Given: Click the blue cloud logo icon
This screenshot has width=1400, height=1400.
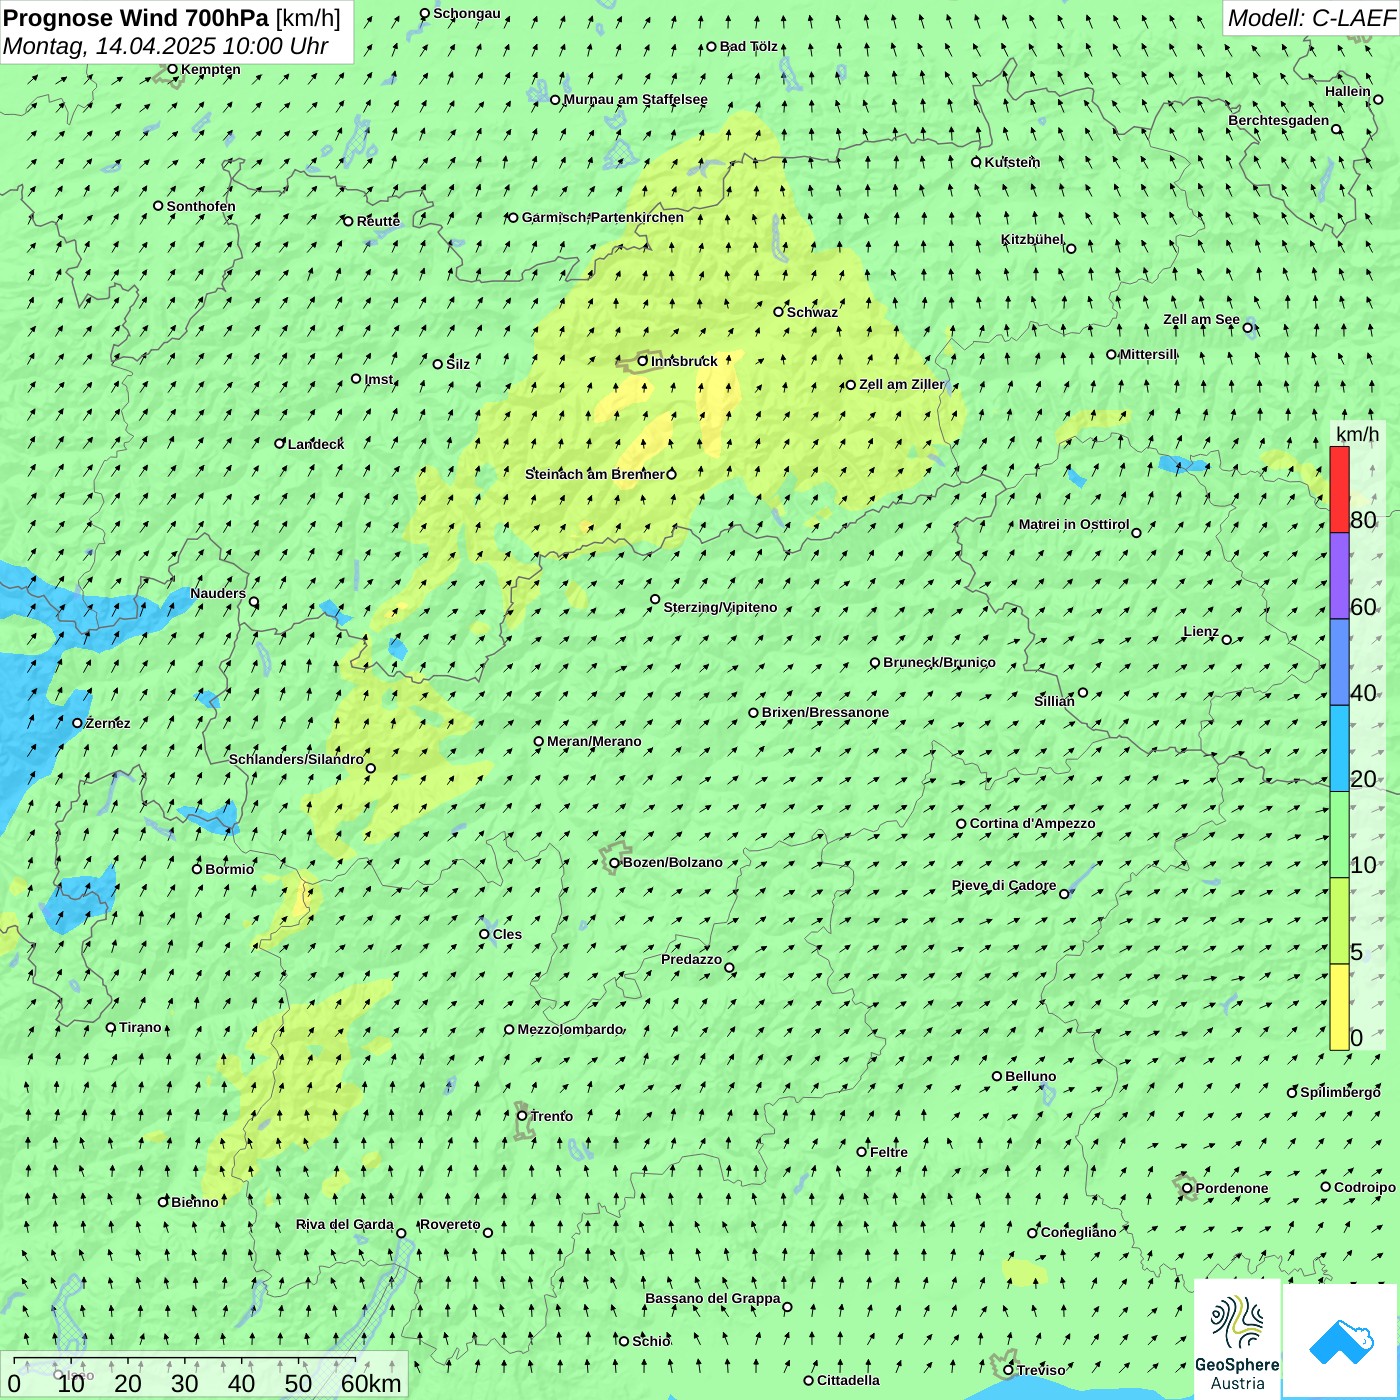Looking at the screenshot, I should click(1341, 1342).
